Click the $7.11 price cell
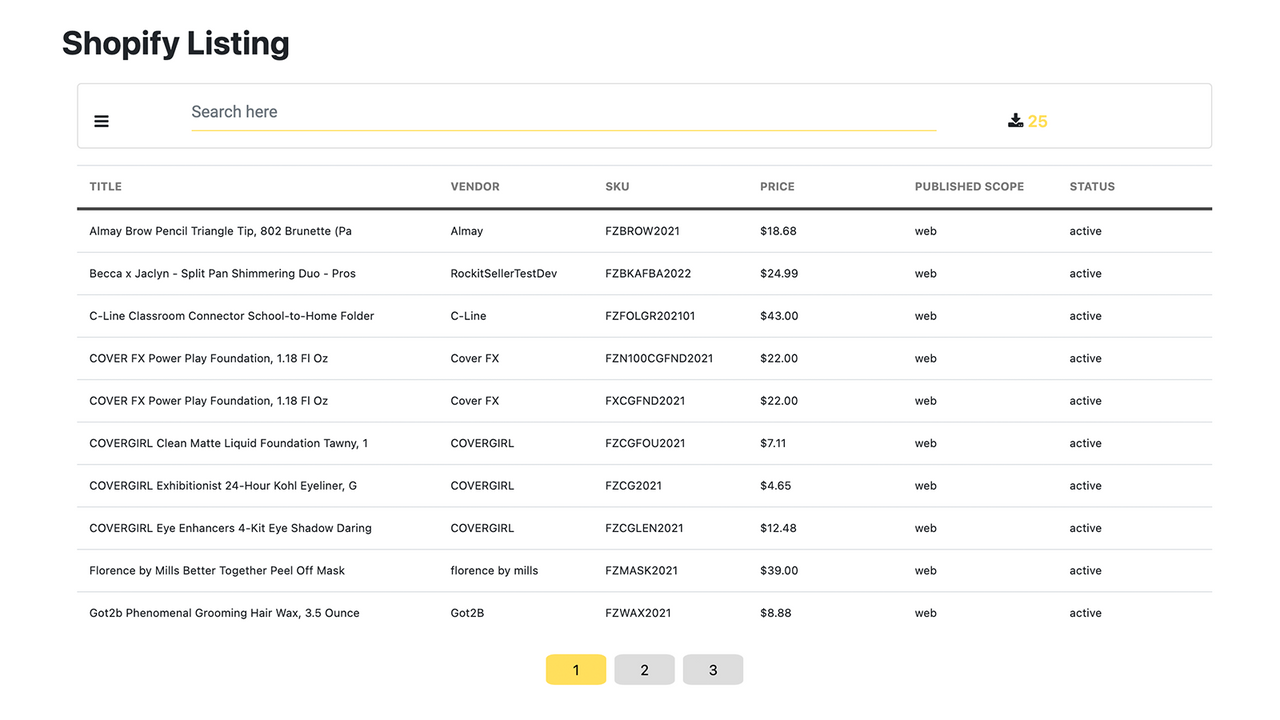1280x720 pixels. (x=773, y=443)
